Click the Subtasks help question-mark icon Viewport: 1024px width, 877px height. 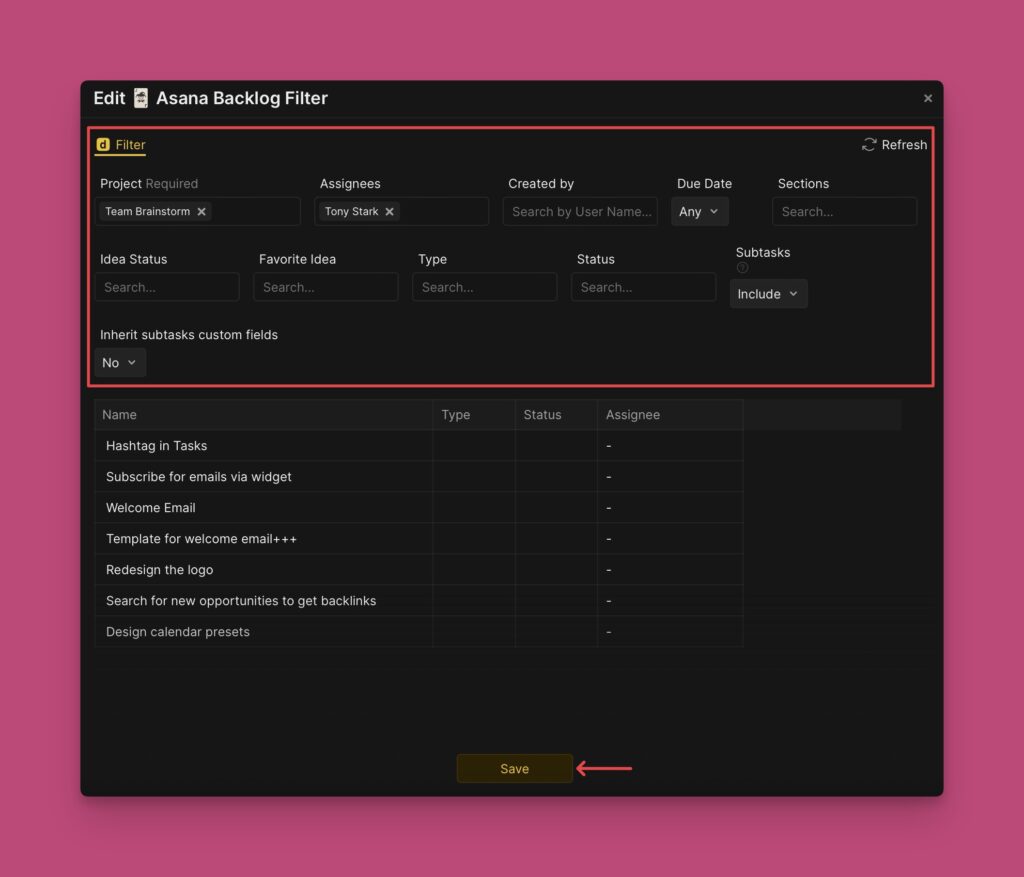coord(742,268)
